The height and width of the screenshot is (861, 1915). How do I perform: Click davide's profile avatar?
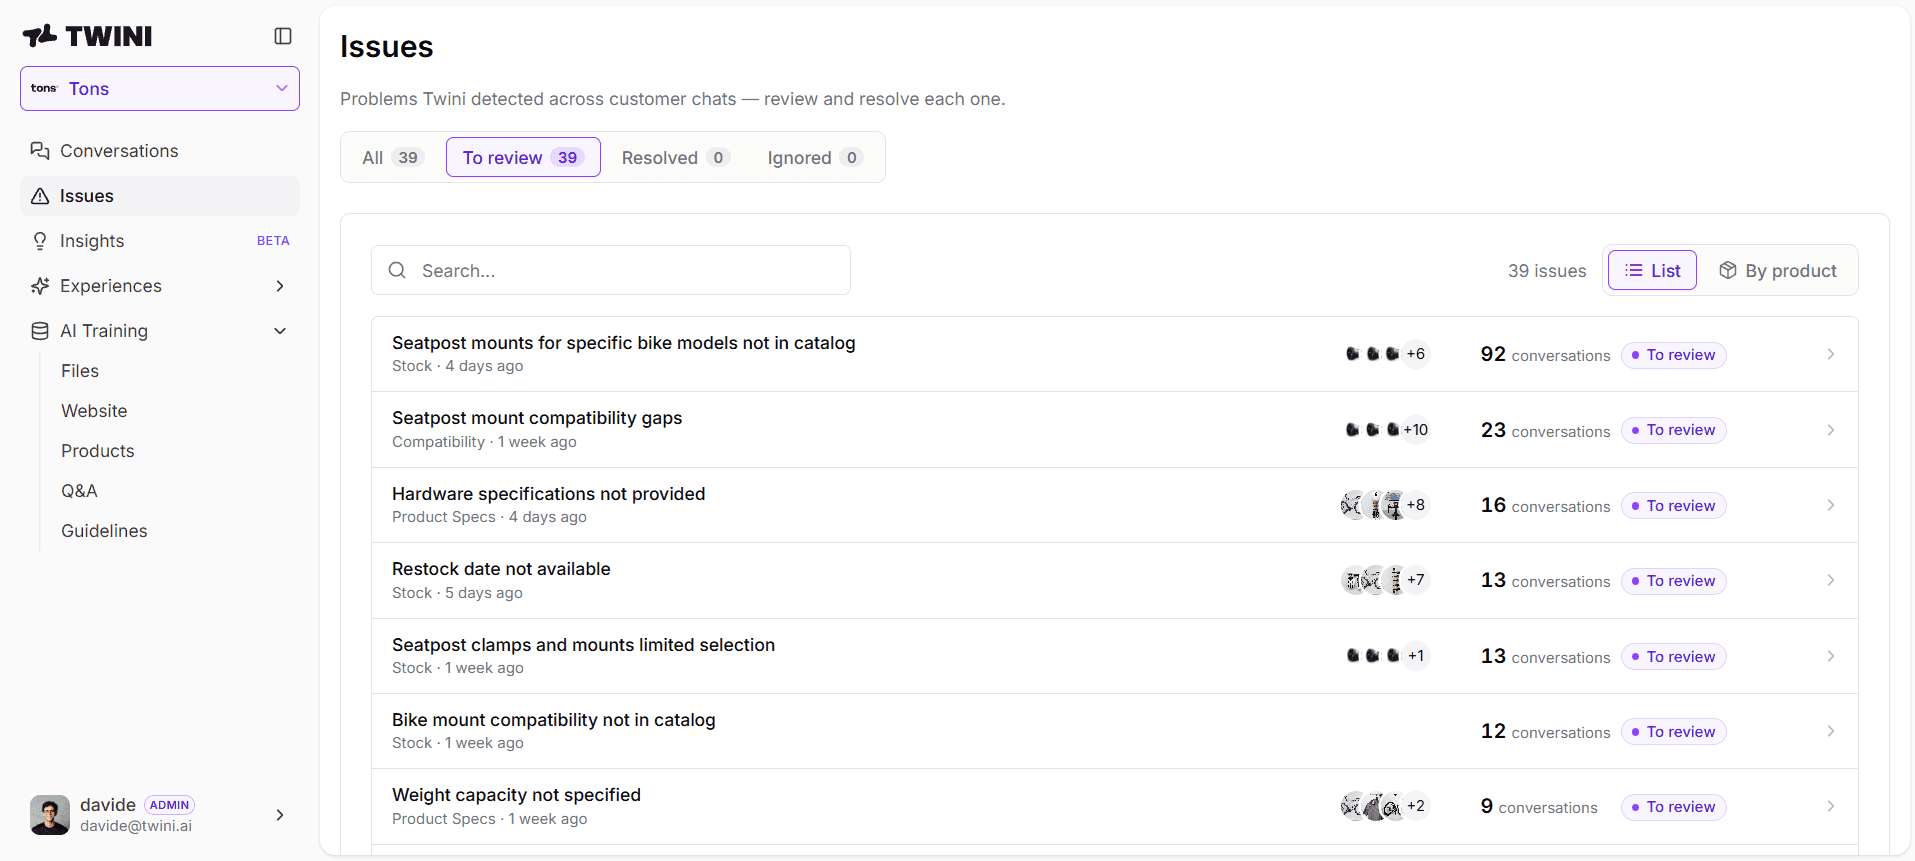pyautogui.click(x=50, y=815)
